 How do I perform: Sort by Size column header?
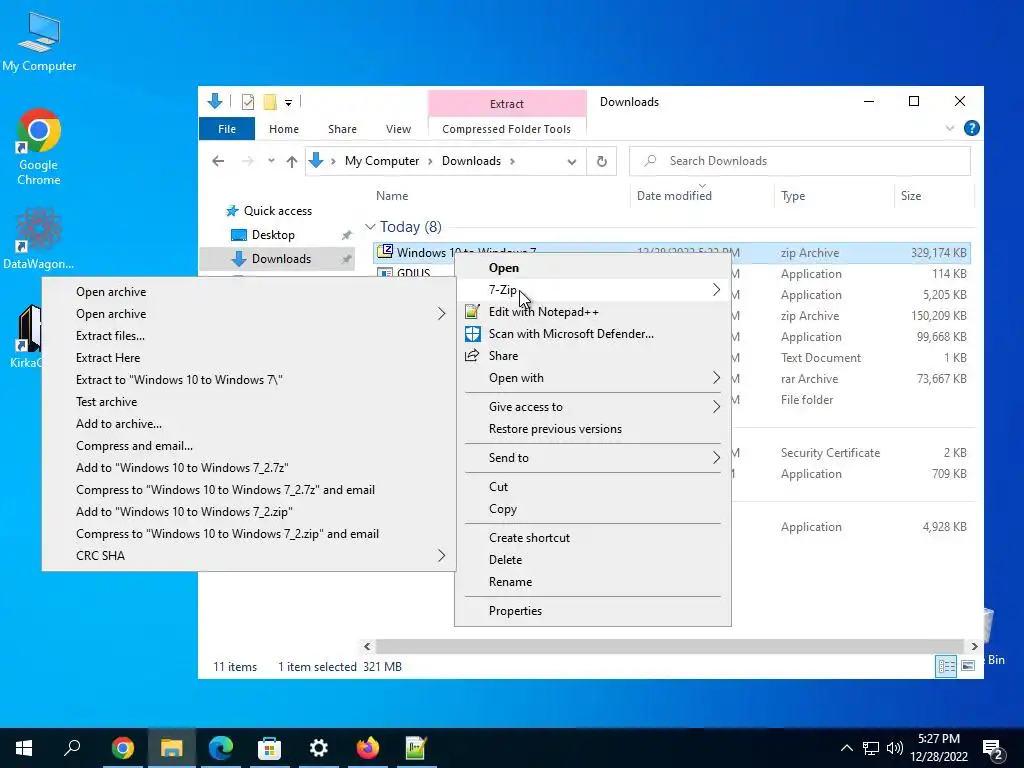pyautogui.click(x=933, y=196)
